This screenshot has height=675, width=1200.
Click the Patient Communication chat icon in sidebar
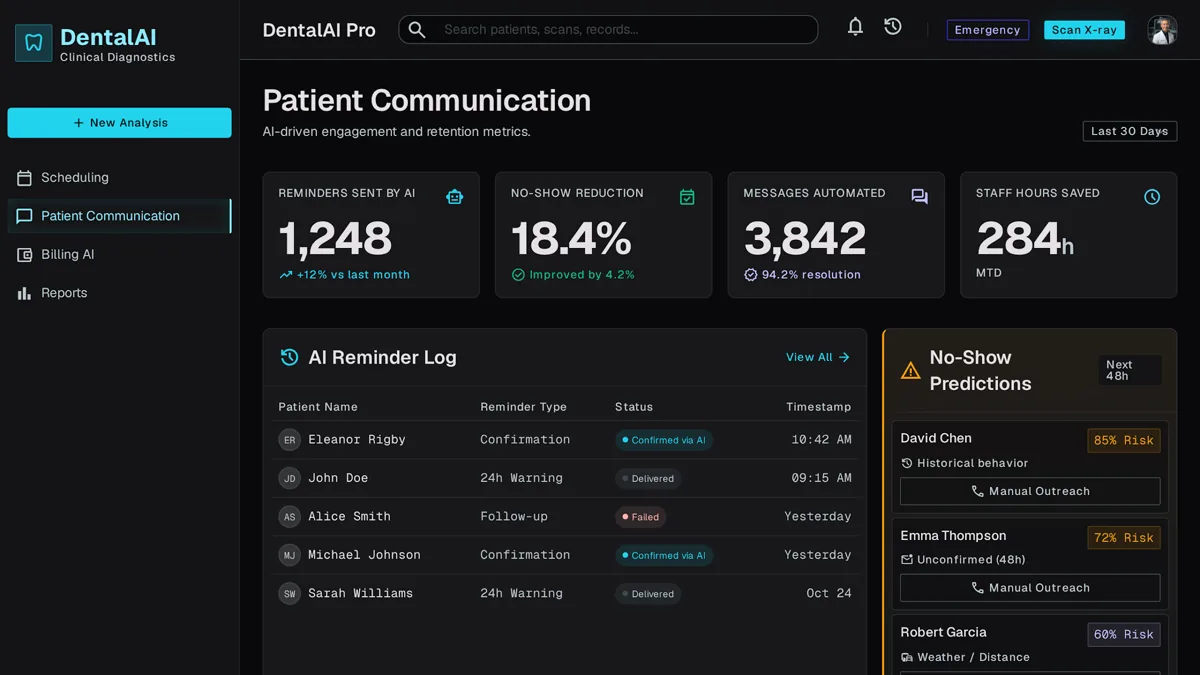coord(25,216)
